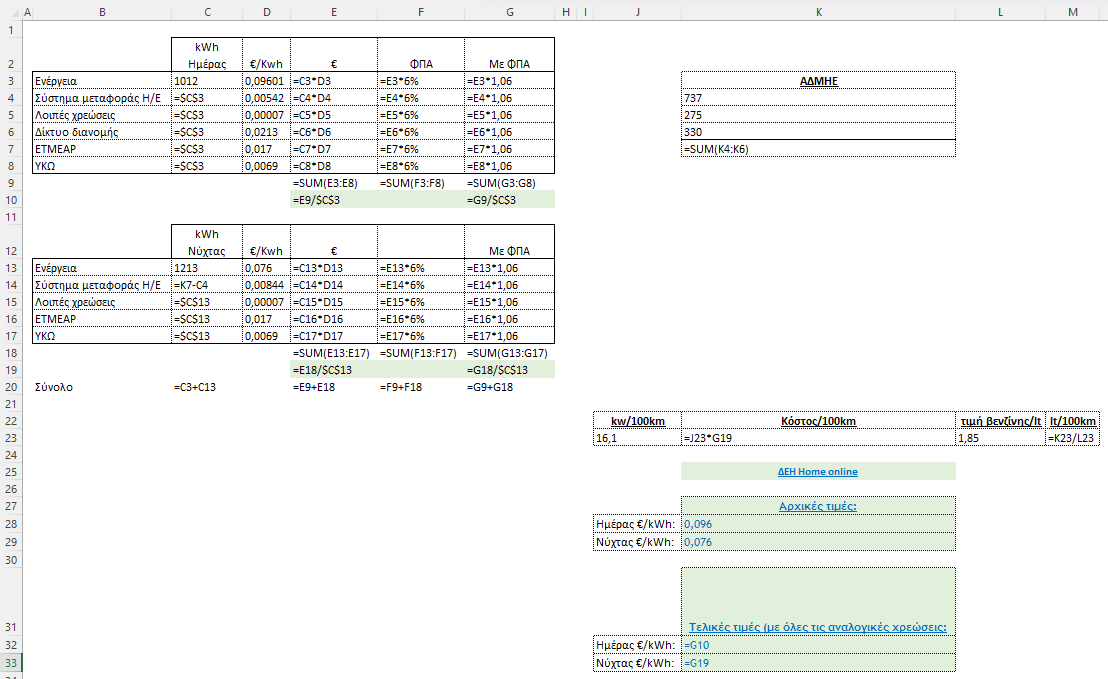Select the =SUM(E3:E8) cell

334,183
